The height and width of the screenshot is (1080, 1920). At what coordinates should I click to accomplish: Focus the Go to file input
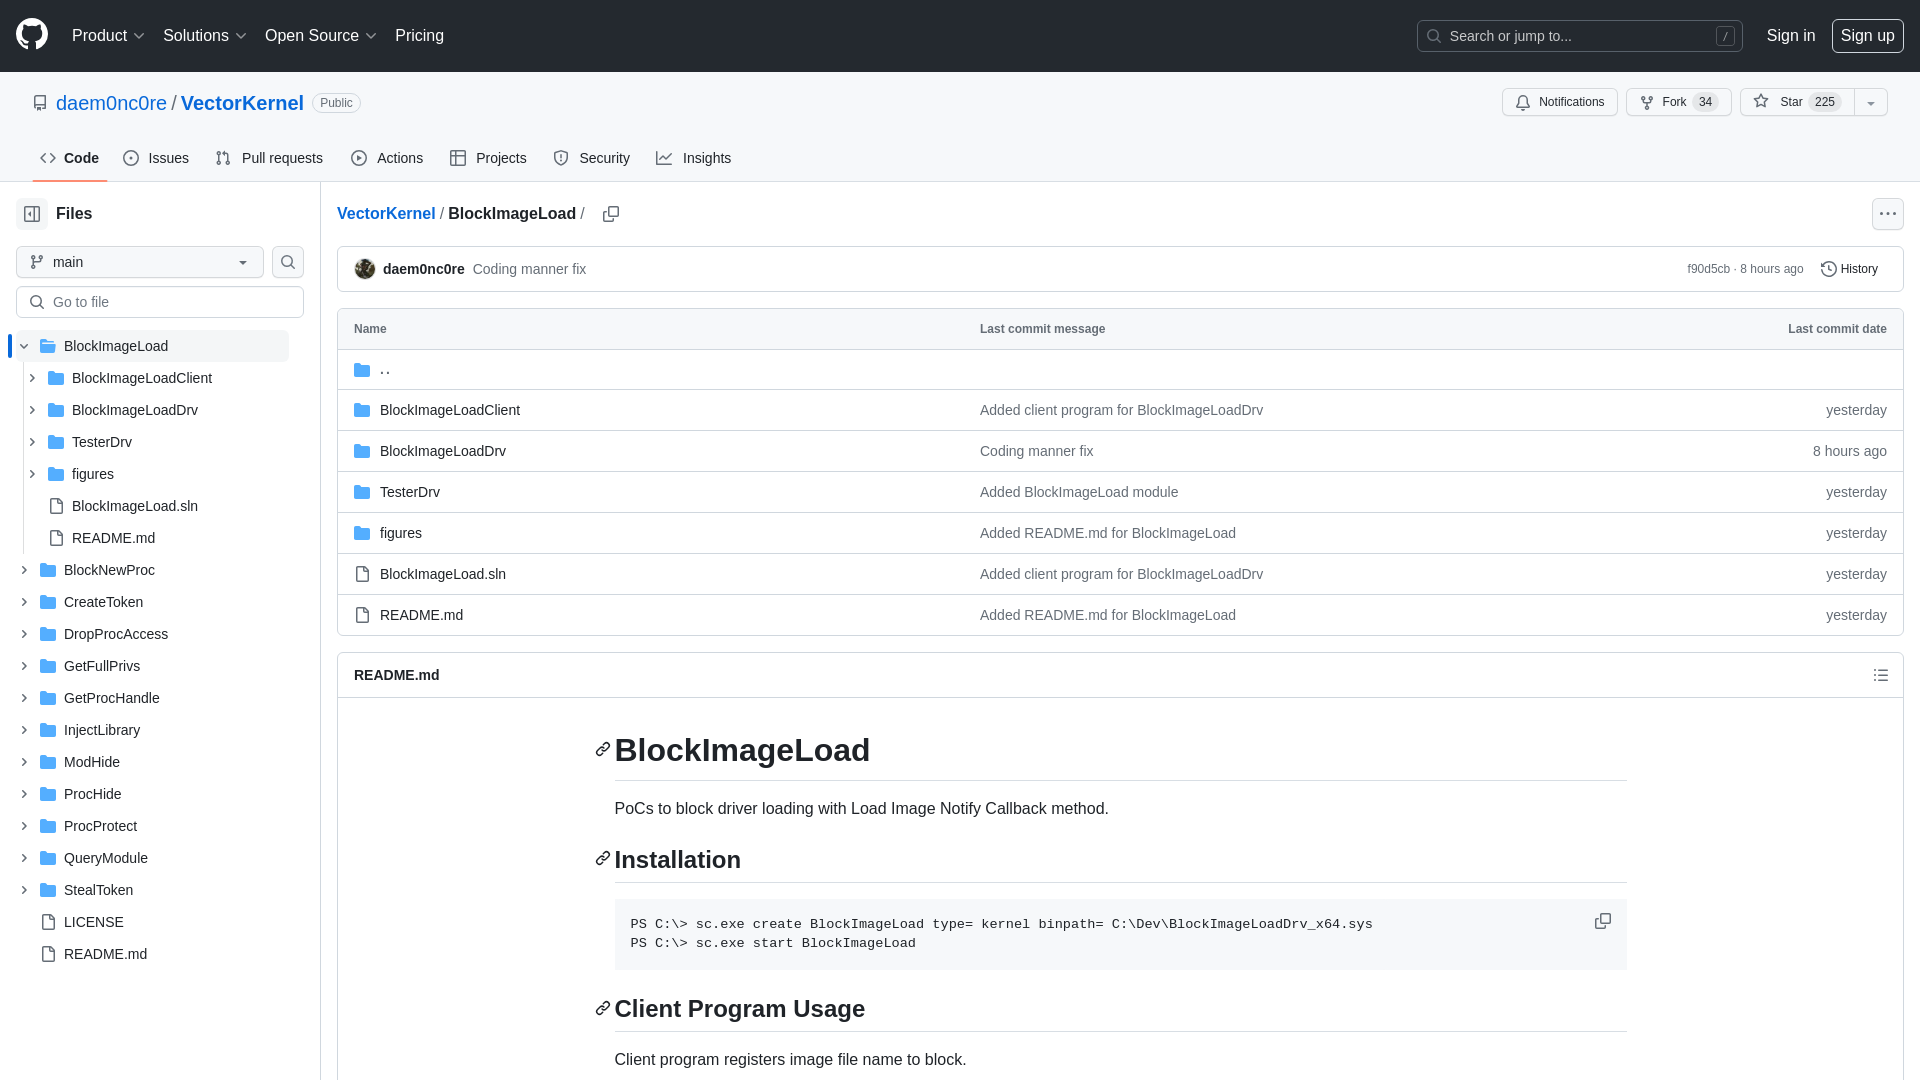click(x=160, y=302)
